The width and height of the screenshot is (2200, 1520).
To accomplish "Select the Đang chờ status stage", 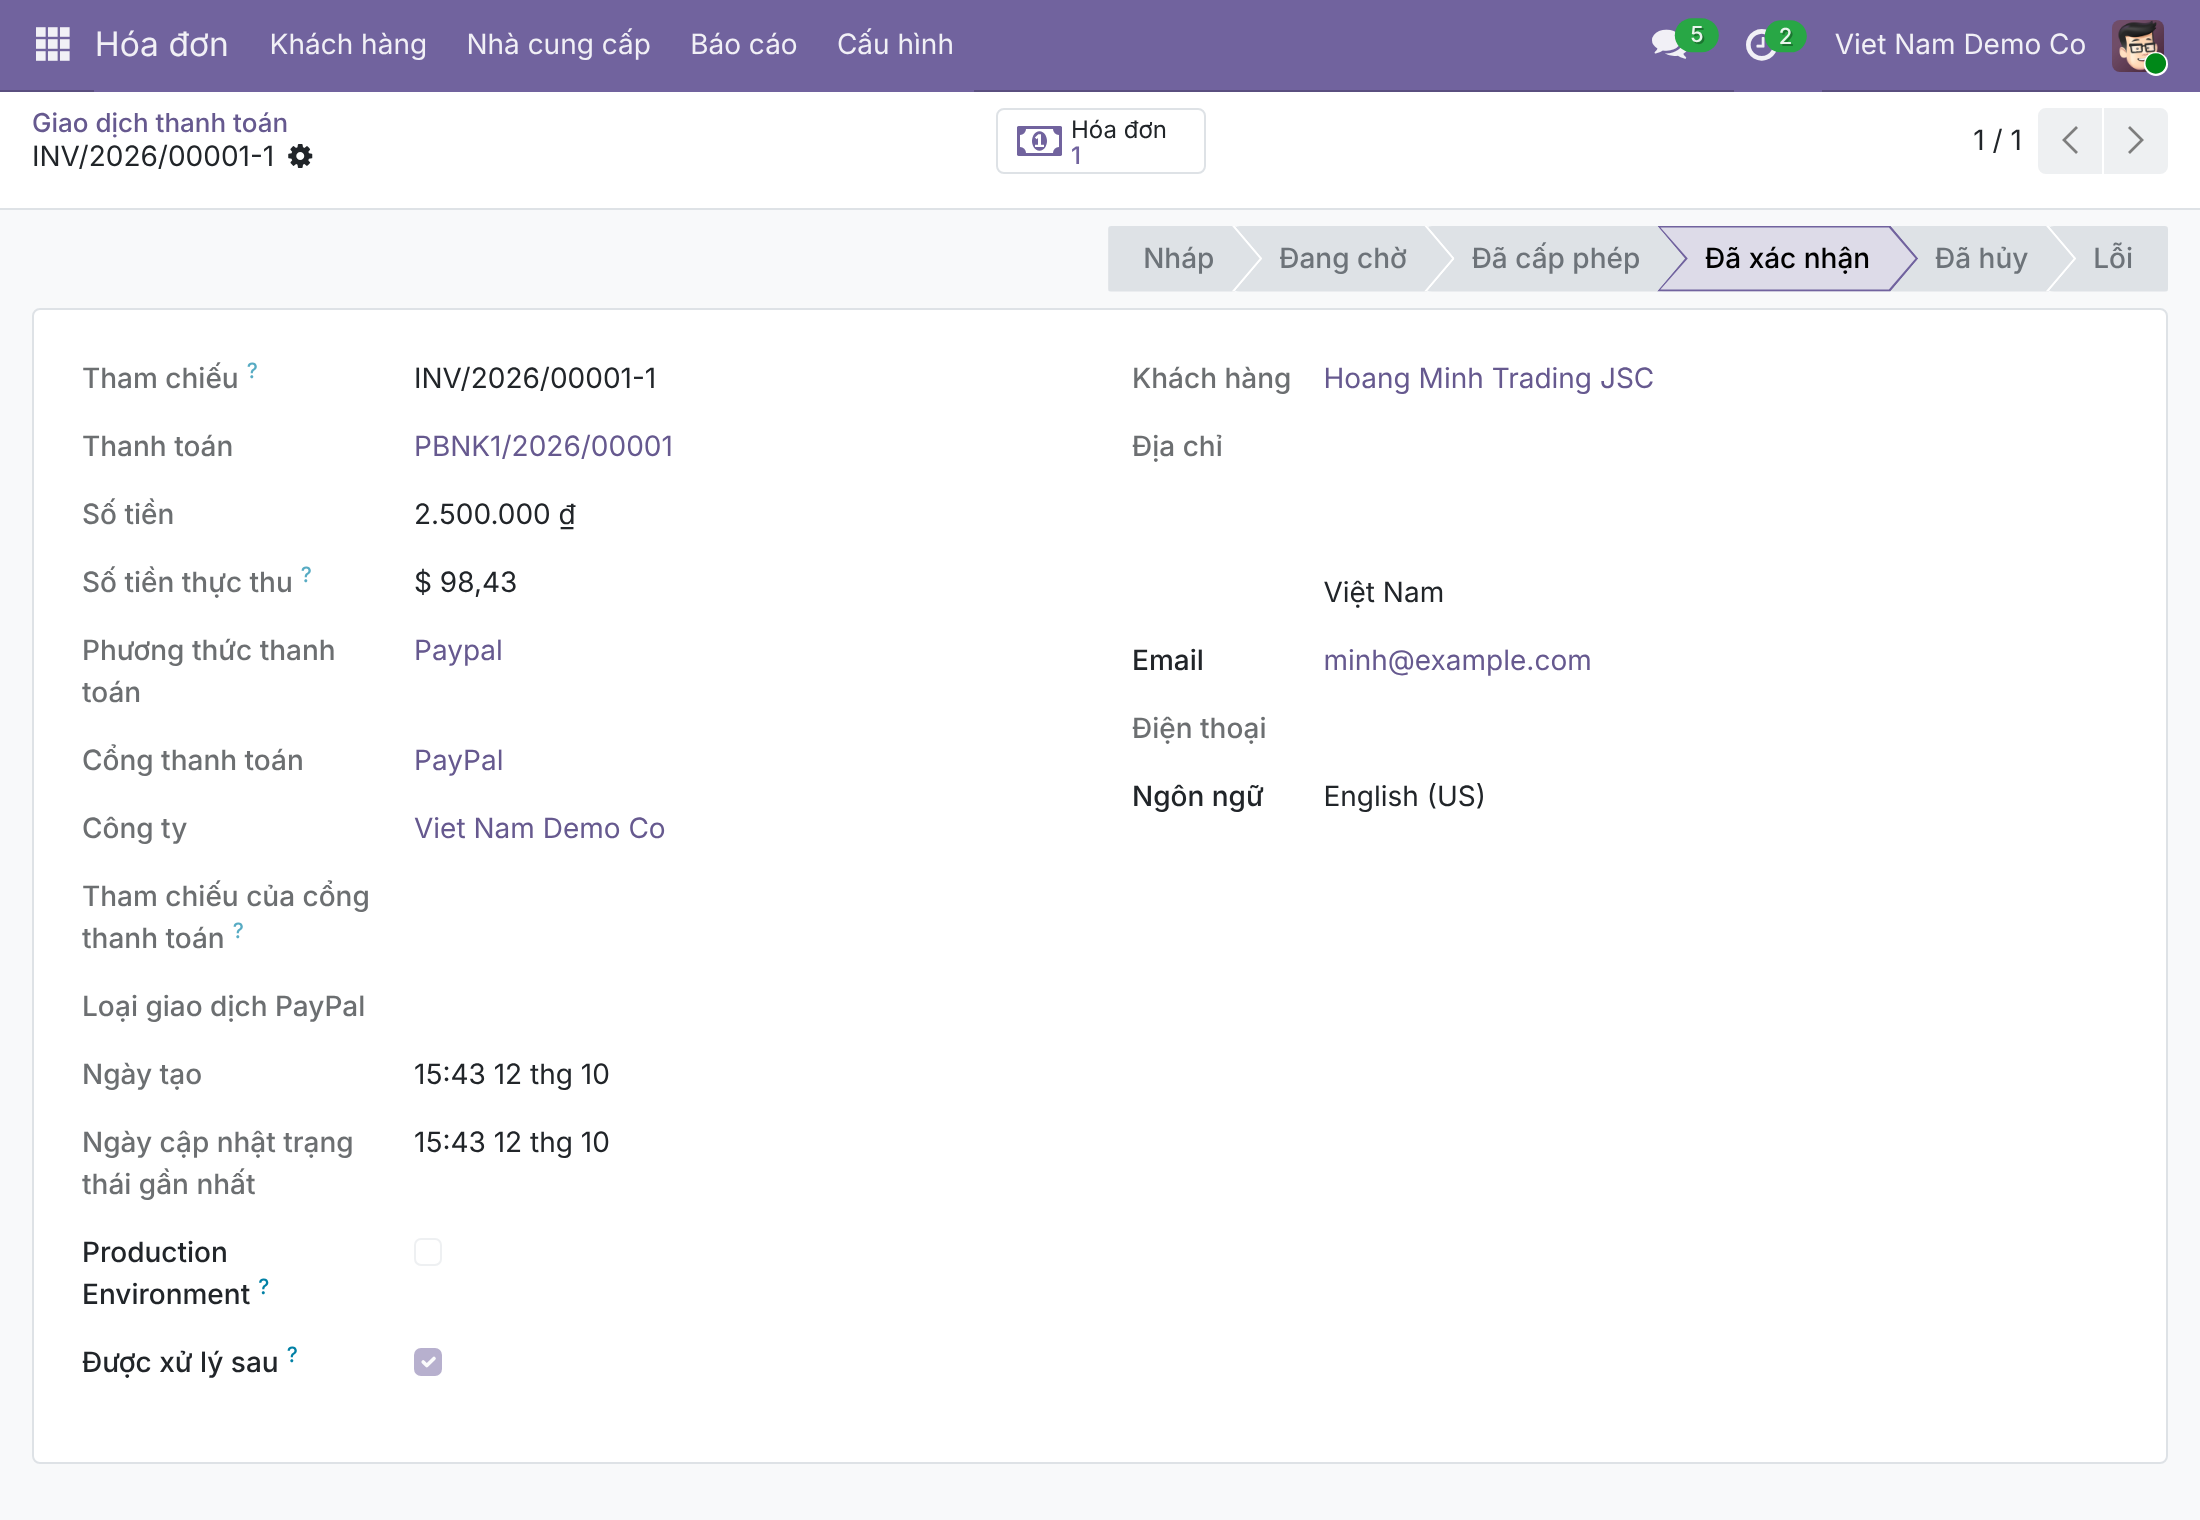I will [1342, 258].
